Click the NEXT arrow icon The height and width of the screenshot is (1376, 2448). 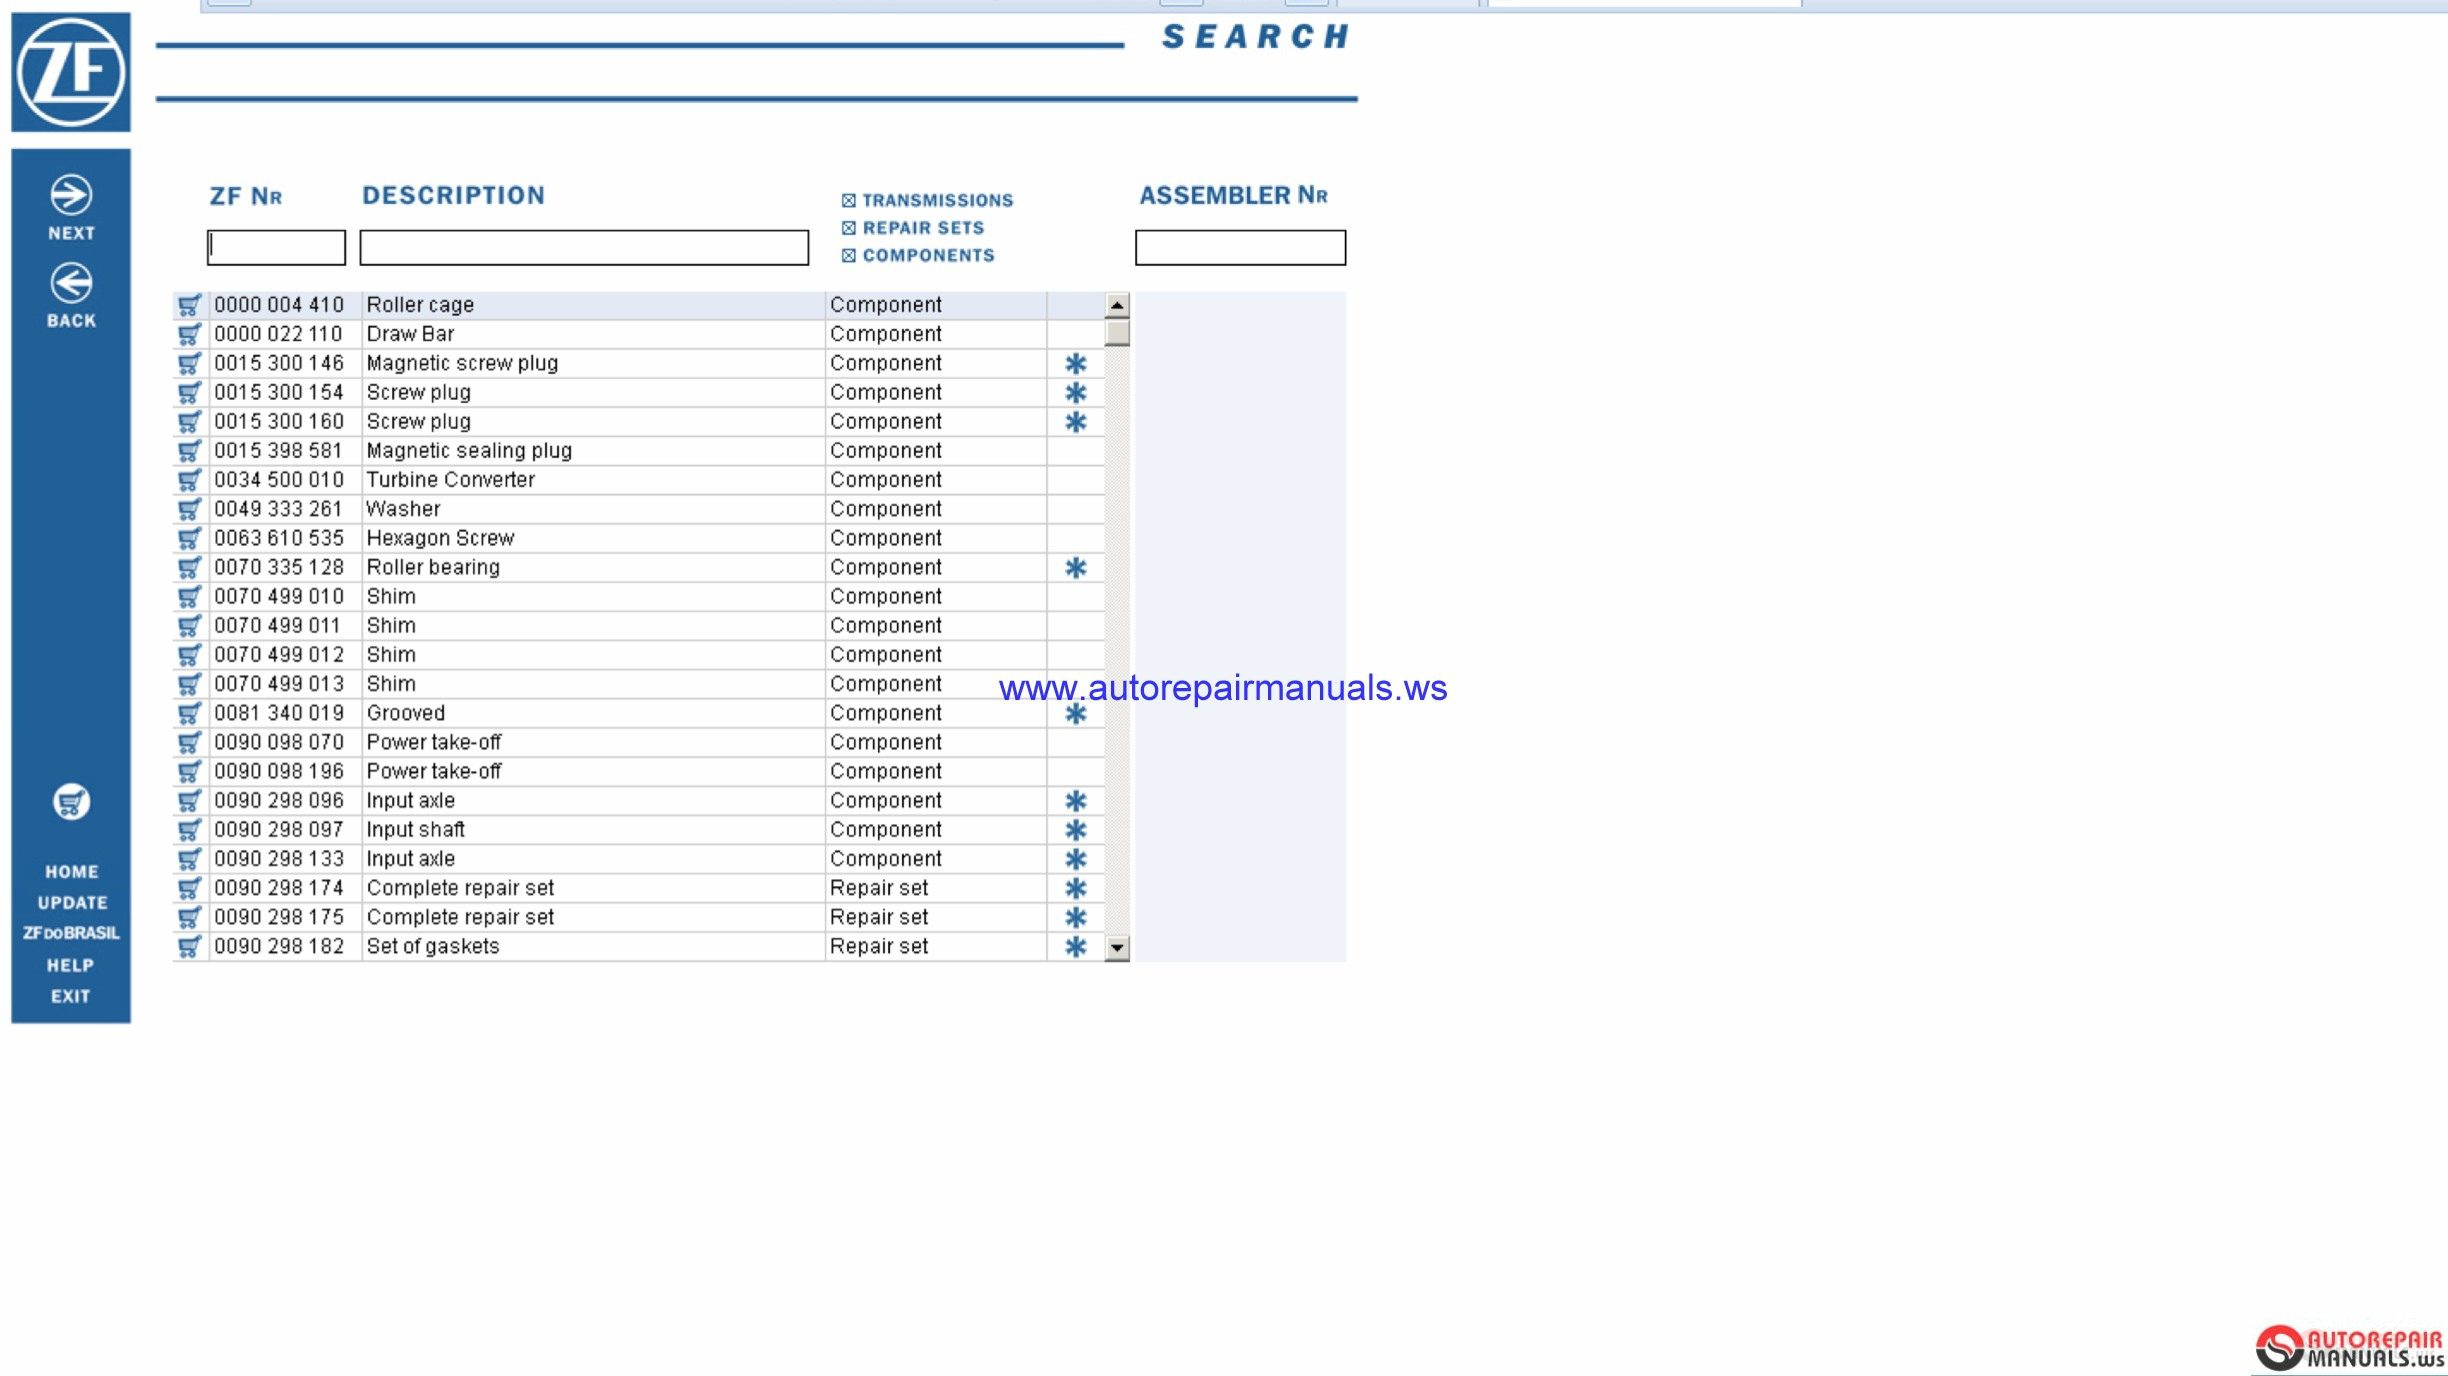[x=69, y=193]
